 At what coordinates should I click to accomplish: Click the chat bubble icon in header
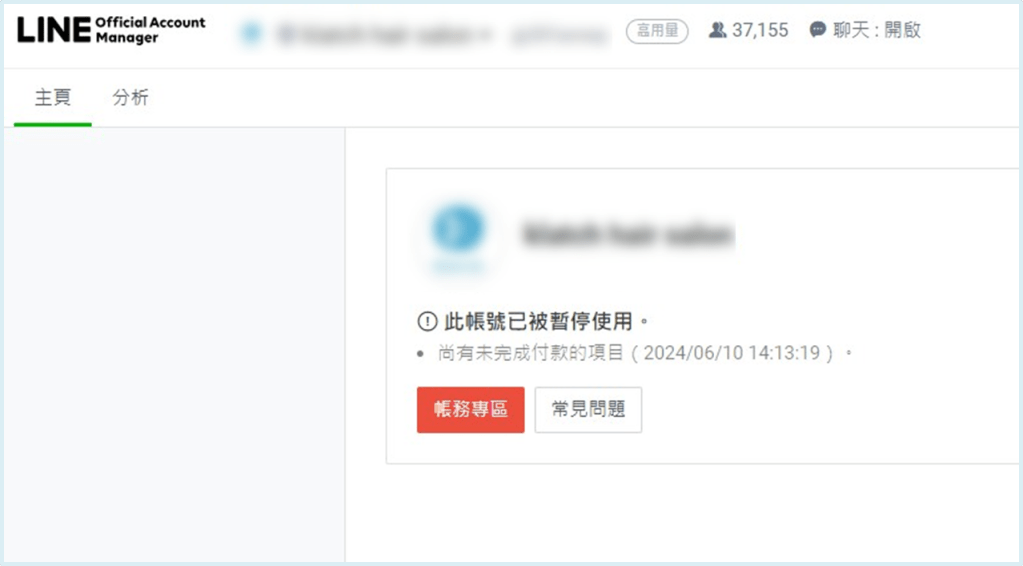[817, 30]
